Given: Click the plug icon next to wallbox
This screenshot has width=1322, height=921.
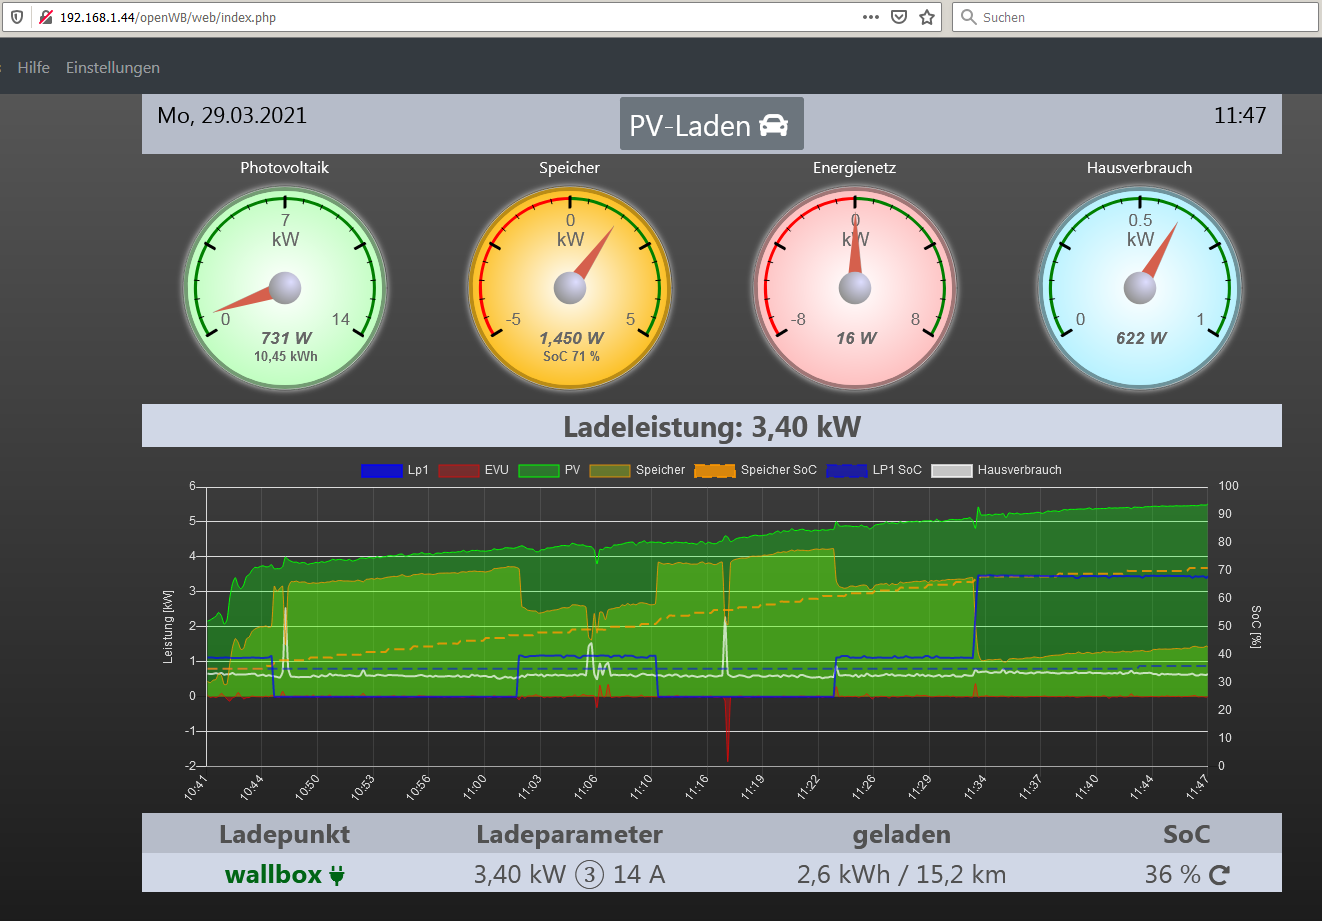Looking at the screenshot, I should [337, 876].
